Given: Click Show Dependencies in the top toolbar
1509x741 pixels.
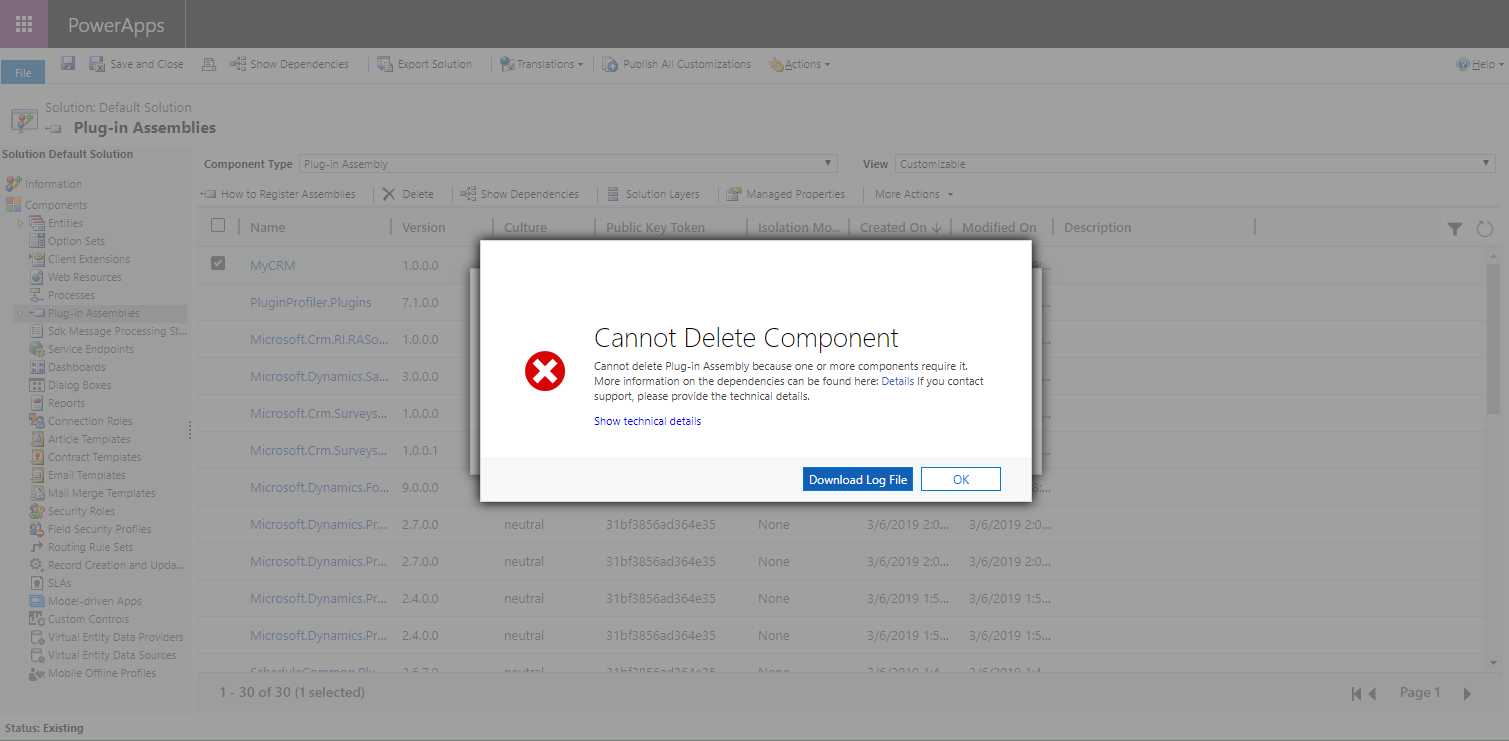Looking at the screenshot, I should (289, 64).
